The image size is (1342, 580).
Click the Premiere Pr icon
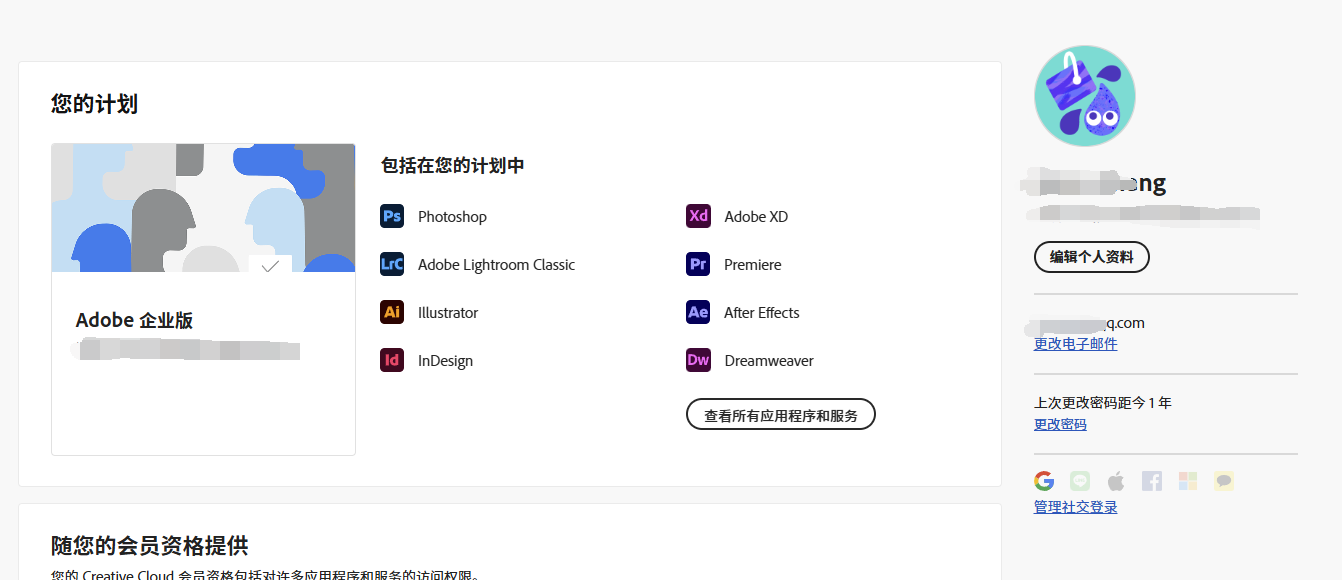(x=698, y=264)
